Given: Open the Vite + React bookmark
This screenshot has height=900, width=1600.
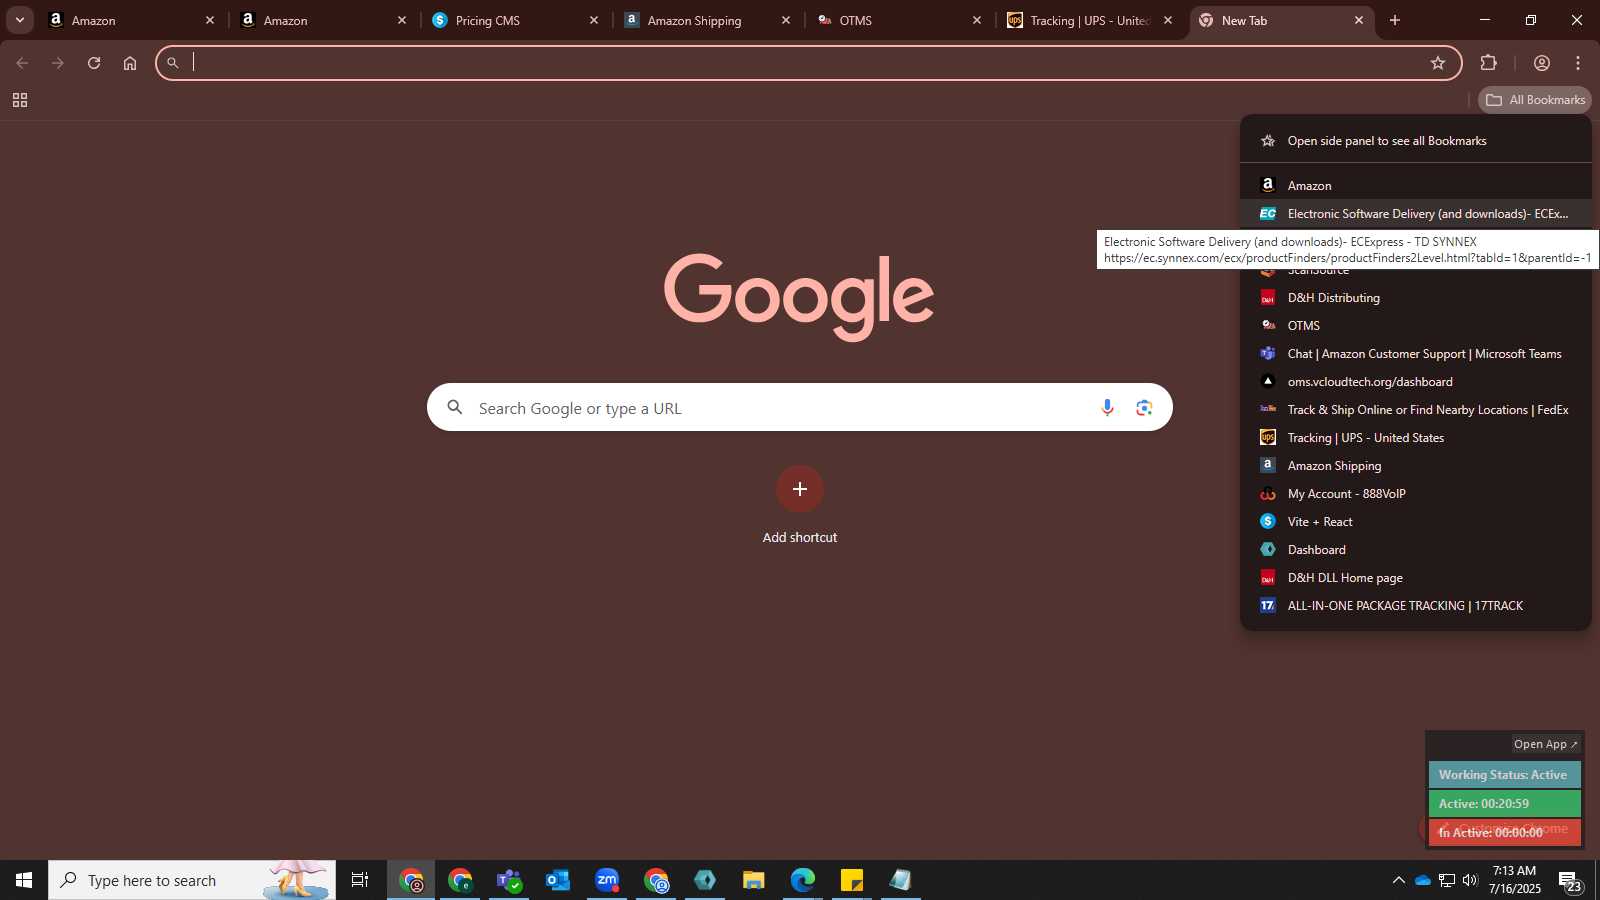Looking at the screenshot, I should click(1415, 522).
